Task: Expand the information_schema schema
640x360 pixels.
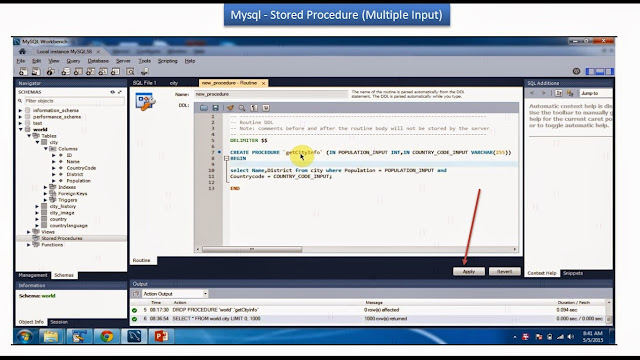Action: (20, 110)
